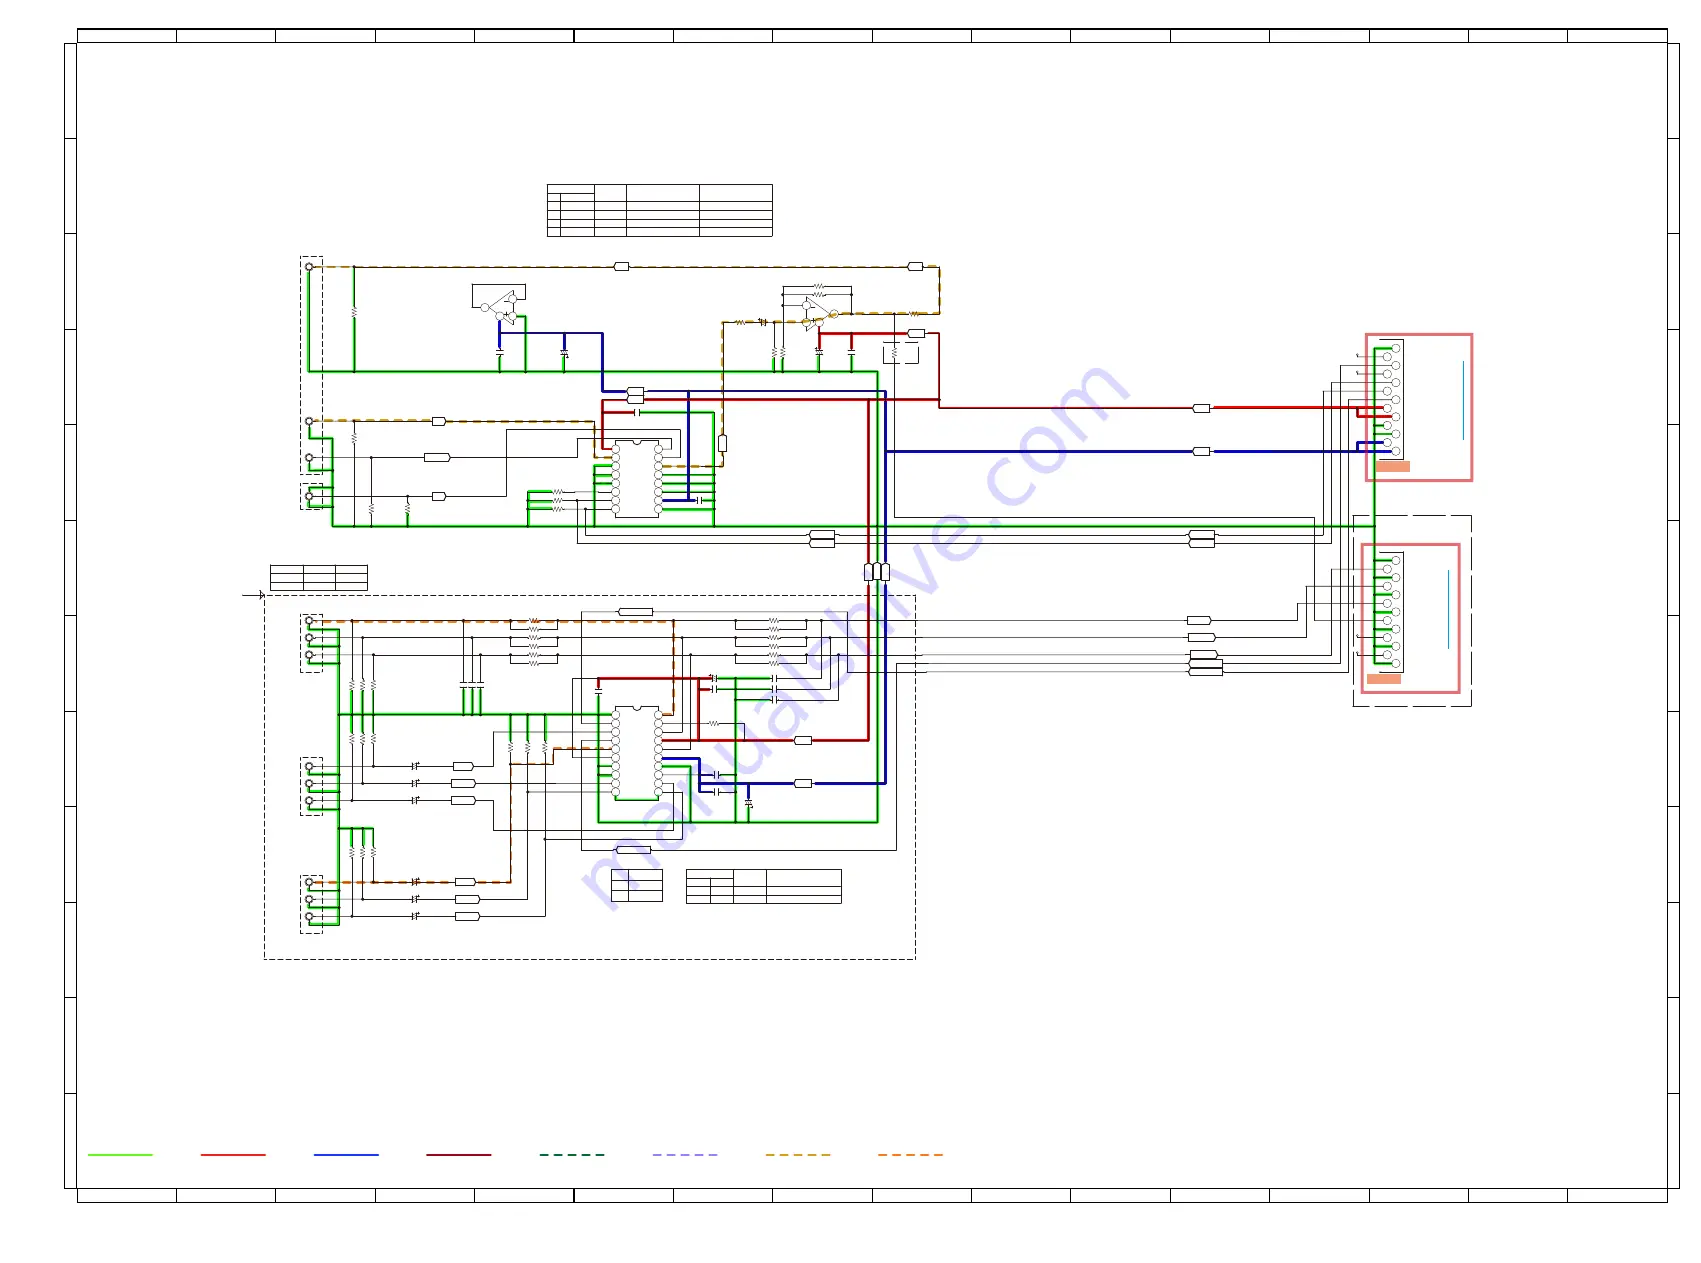Click the top-left input jack circle
Image resolution: width=1701 pixels, height=1263 pixels.
[309, 267]
